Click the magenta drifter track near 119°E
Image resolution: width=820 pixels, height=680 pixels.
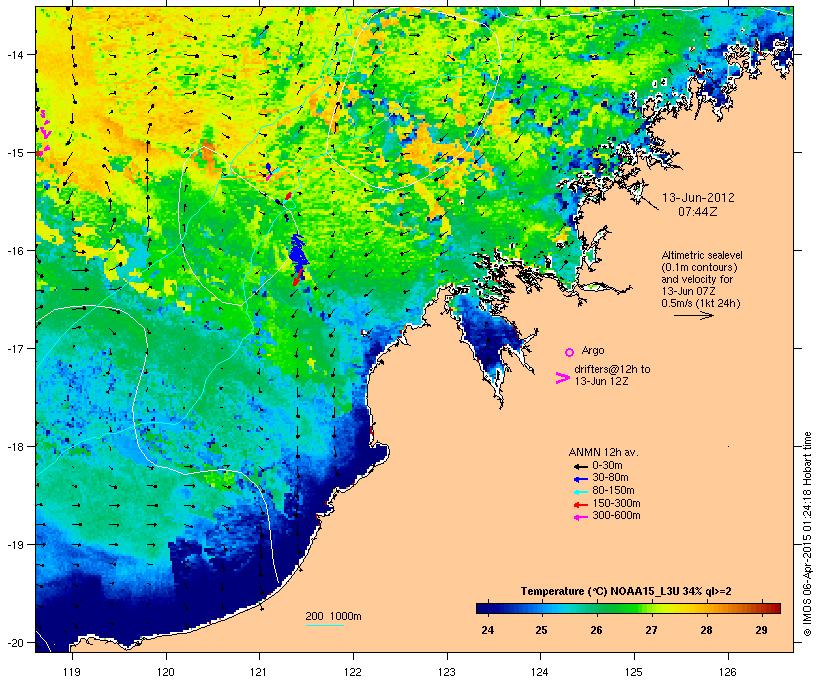point(45,132)
